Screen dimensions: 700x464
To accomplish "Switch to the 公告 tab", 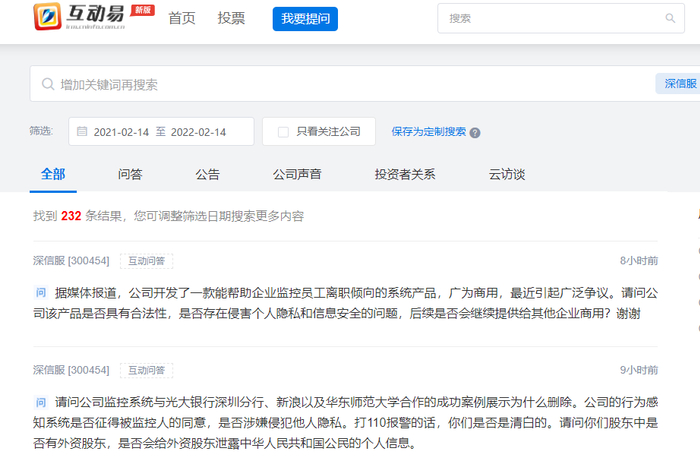I will (208, 174).
